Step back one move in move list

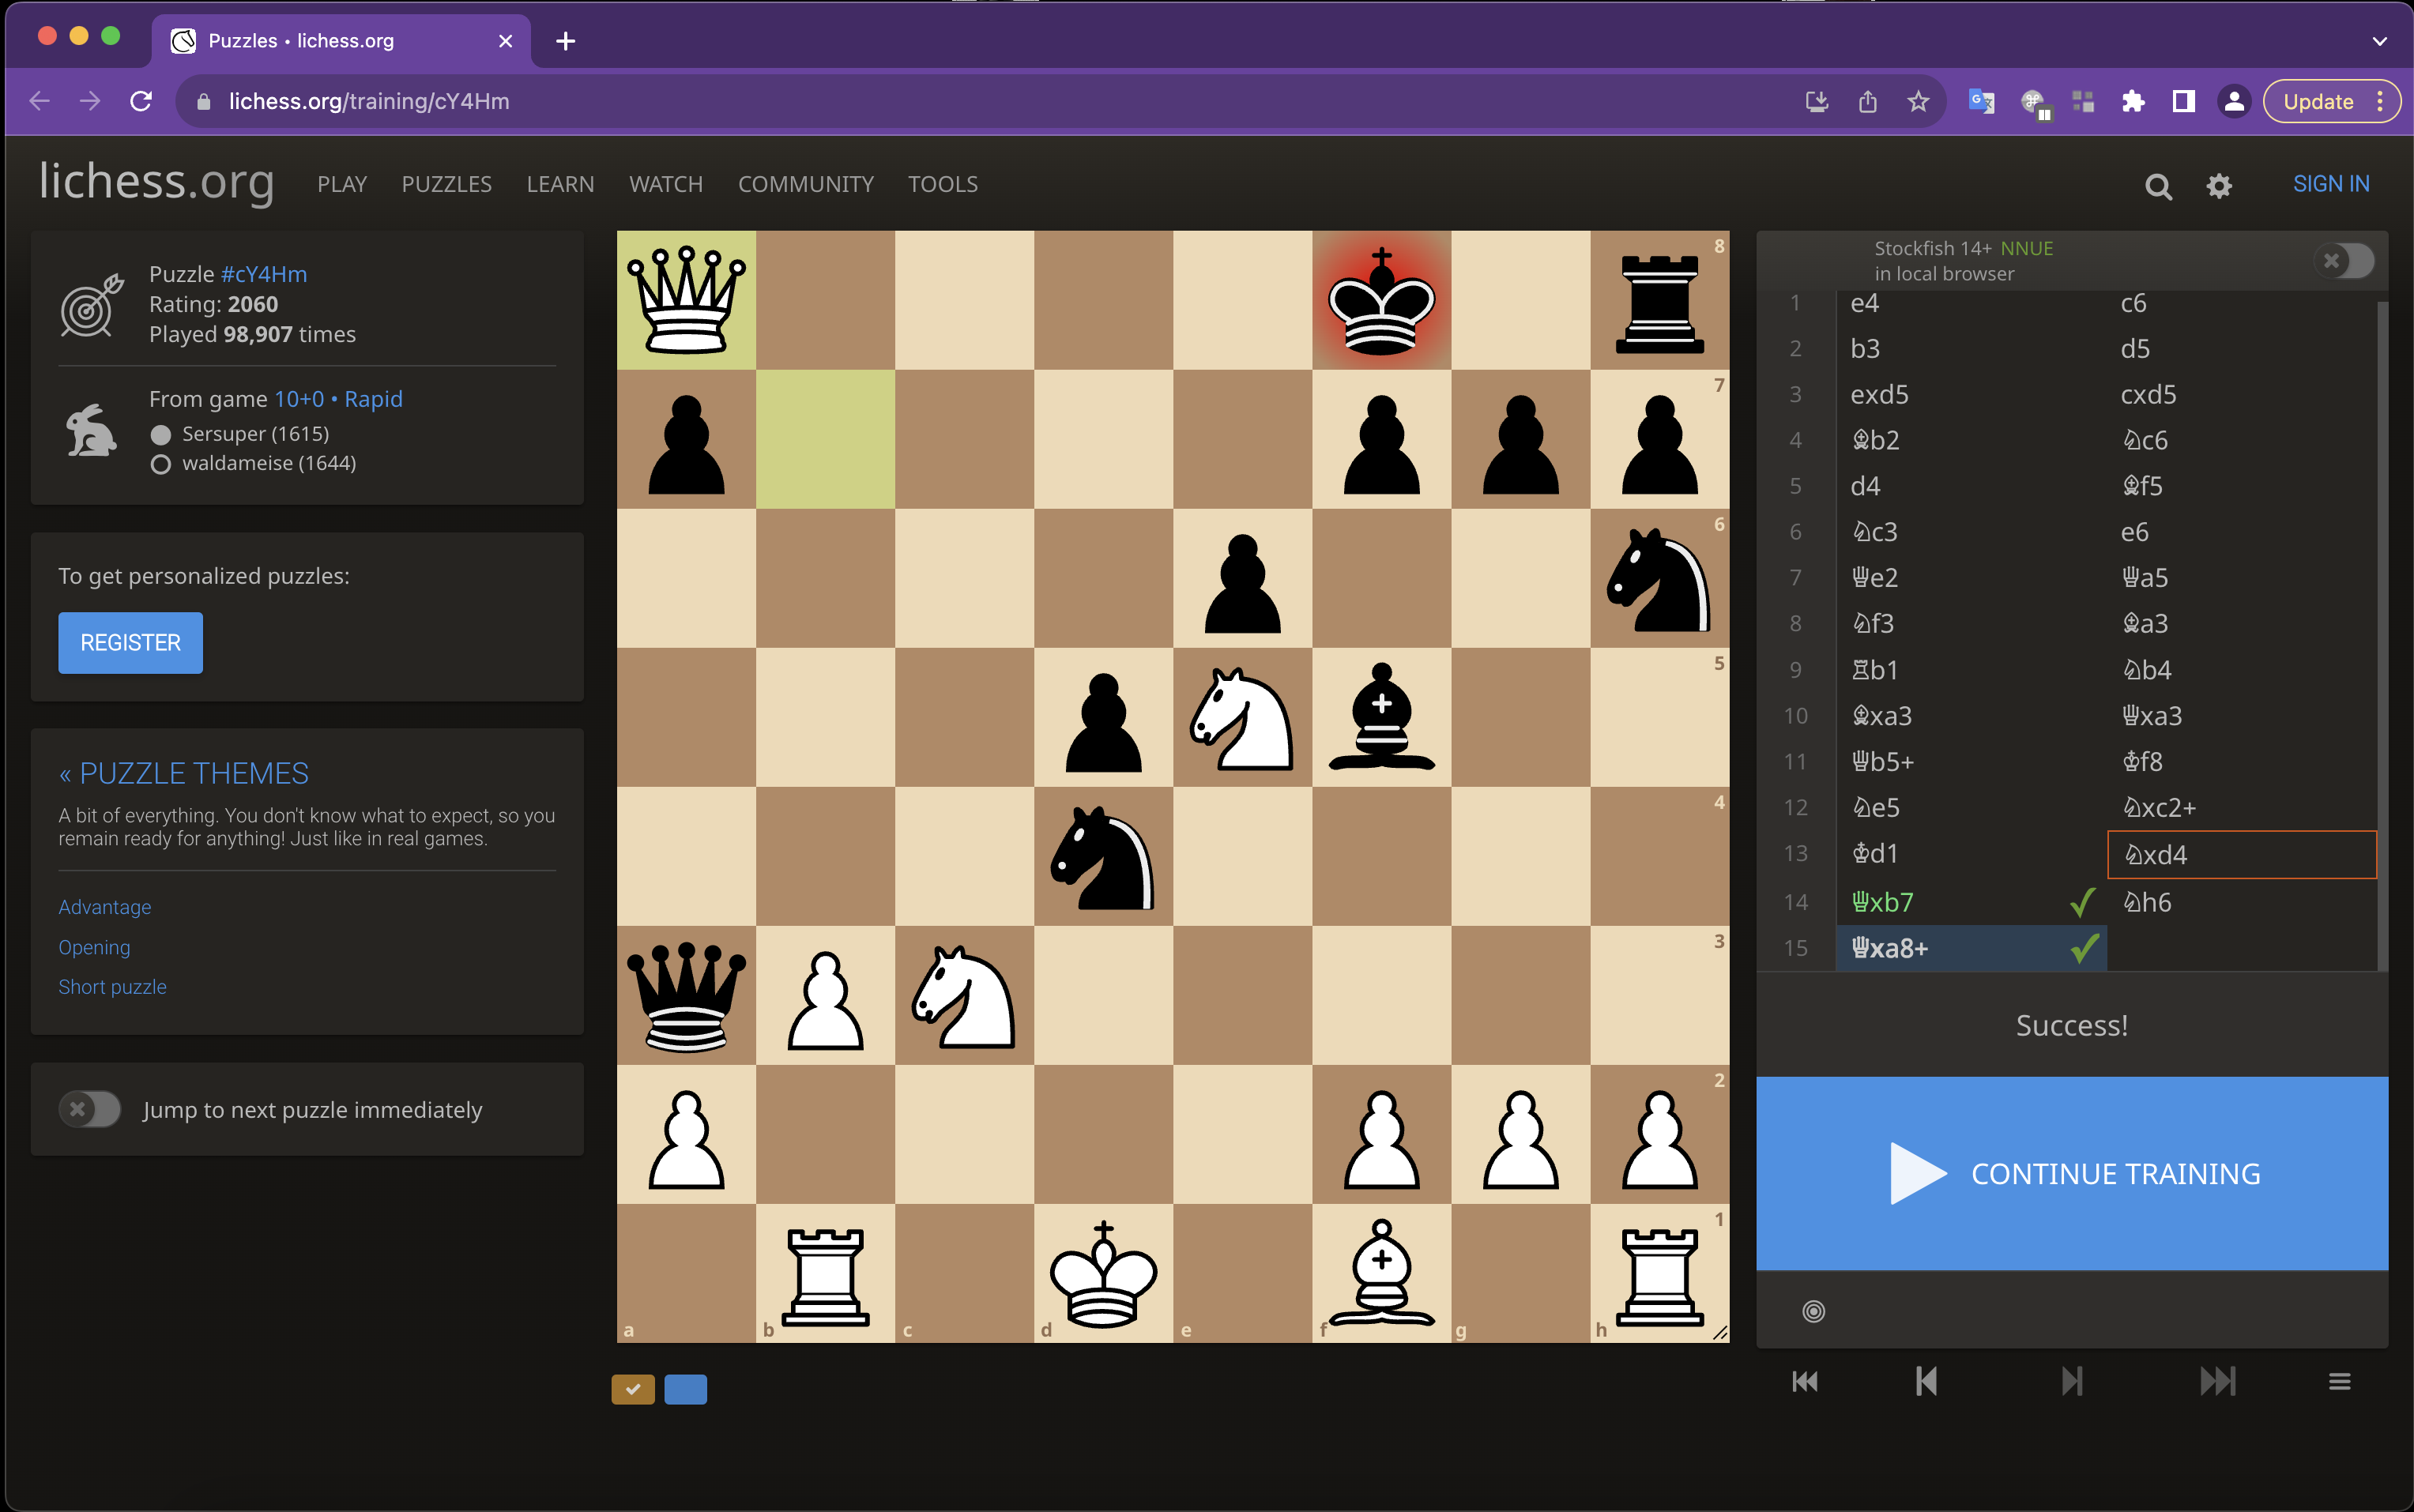(x=1926, y=1382)
